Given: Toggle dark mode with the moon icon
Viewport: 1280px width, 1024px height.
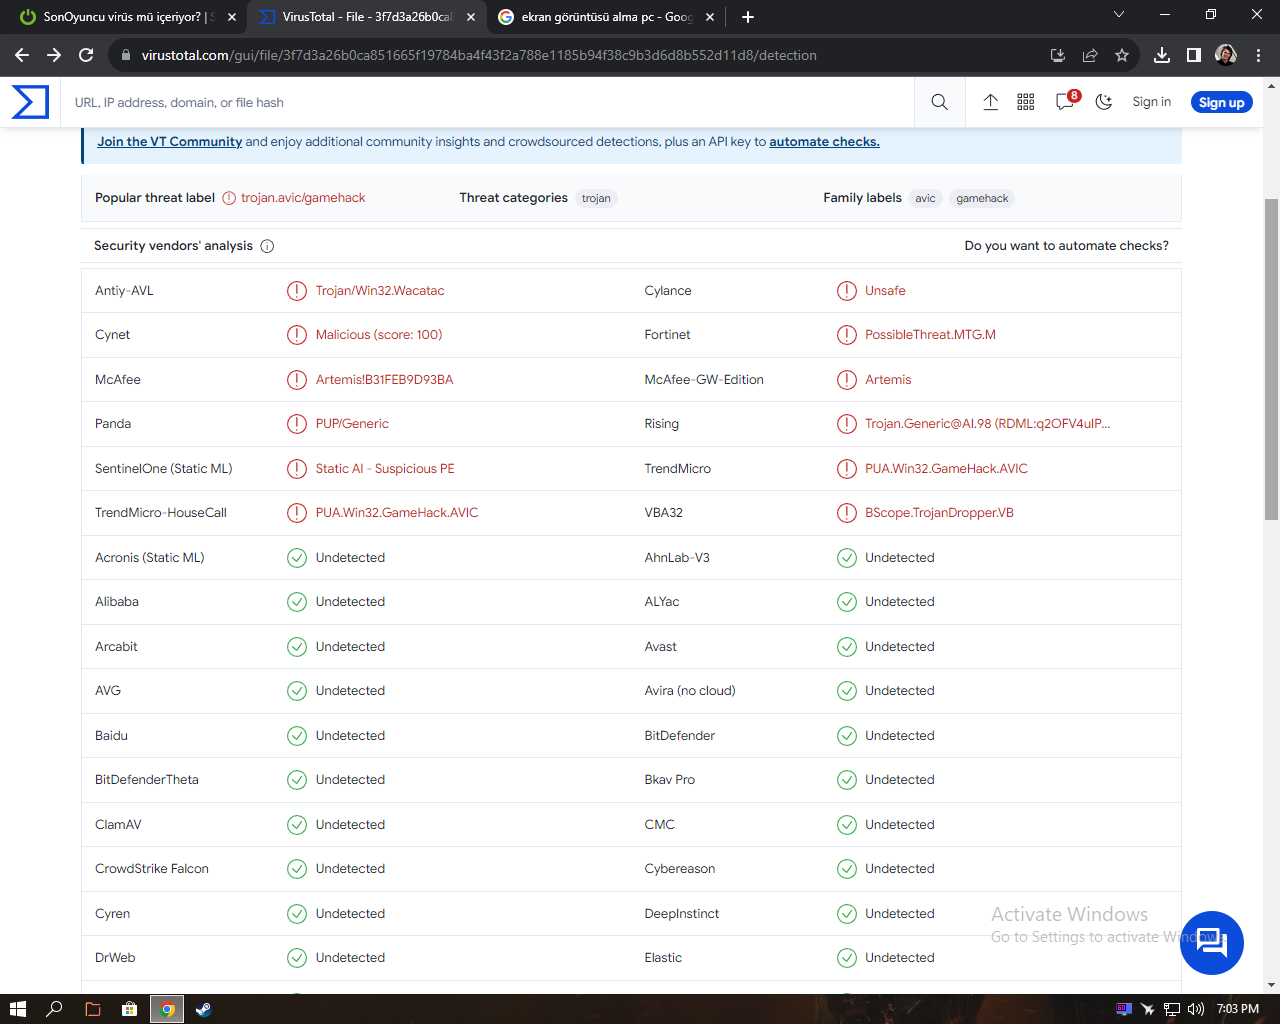Looking at the screenshot, I should [1103, 102].
